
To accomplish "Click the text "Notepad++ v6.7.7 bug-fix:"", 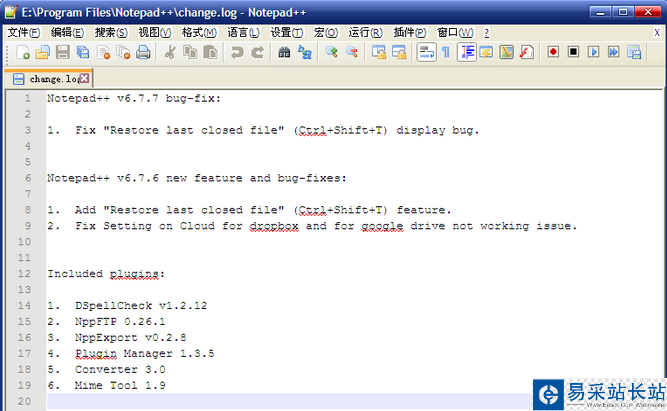I will click(134, 98).
